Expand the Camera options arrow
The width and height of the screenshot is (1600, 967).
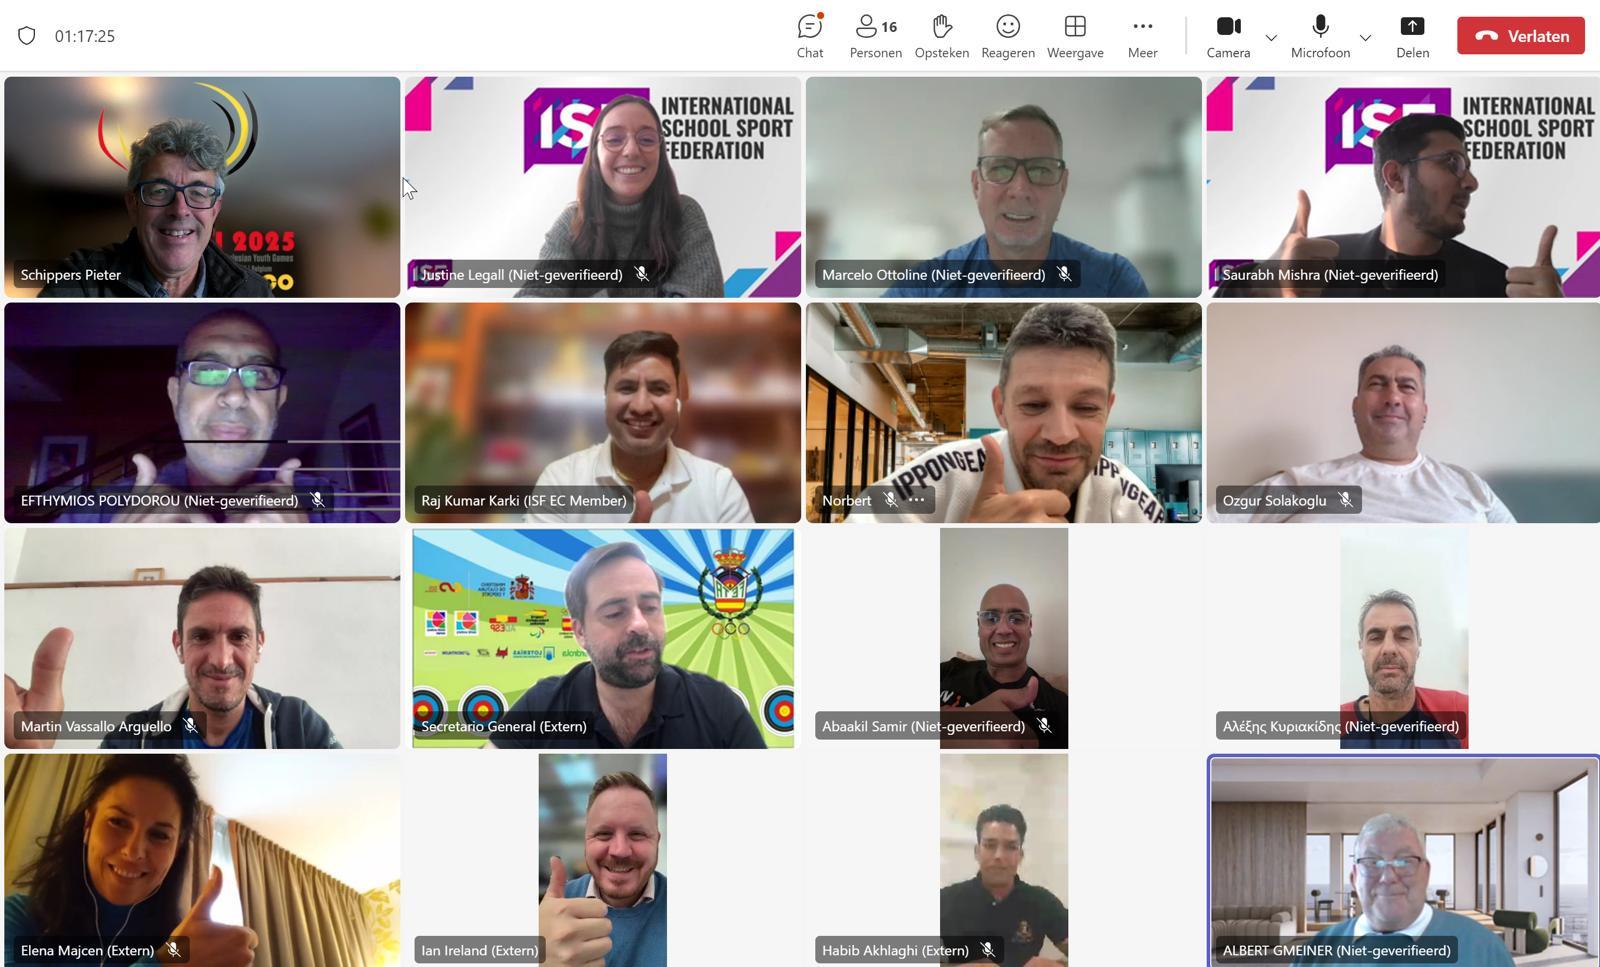[1271, 38]
